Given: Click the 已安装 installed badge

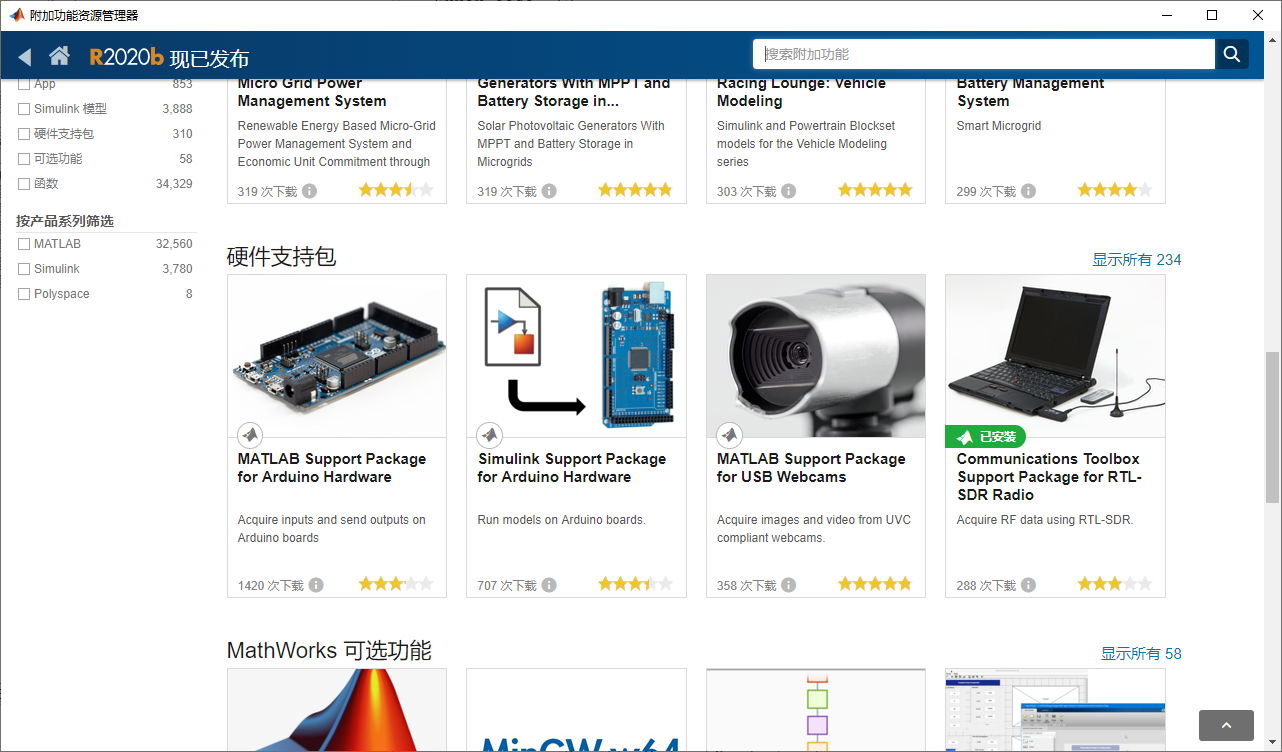Looking at the screenshot, I should (985, 436).
